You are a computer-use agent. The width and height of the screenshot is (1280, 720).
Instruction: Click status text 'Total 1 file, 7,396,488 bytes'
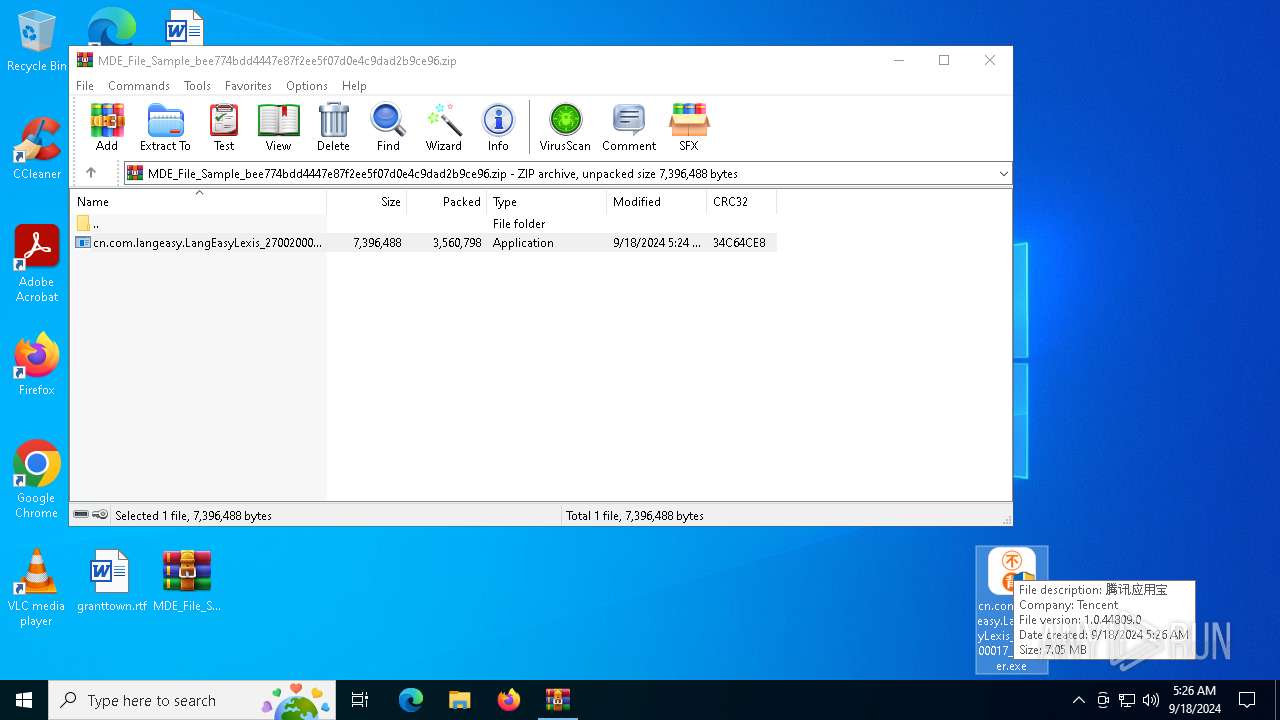tap(635, 516)
